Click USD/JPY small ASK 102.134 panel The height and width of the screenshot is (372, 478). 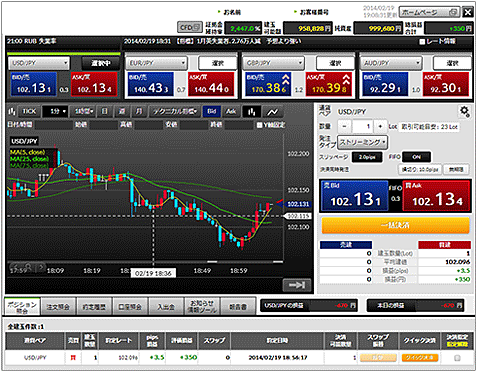click(94, 84)
